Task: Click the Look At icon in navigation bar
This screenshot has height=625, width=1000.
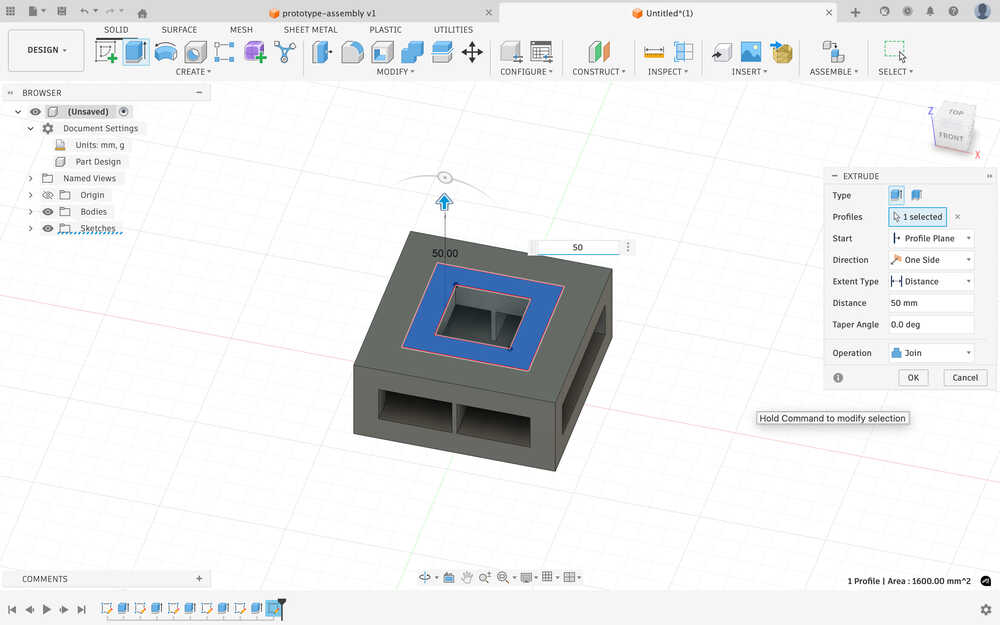Action: [448, 577]
